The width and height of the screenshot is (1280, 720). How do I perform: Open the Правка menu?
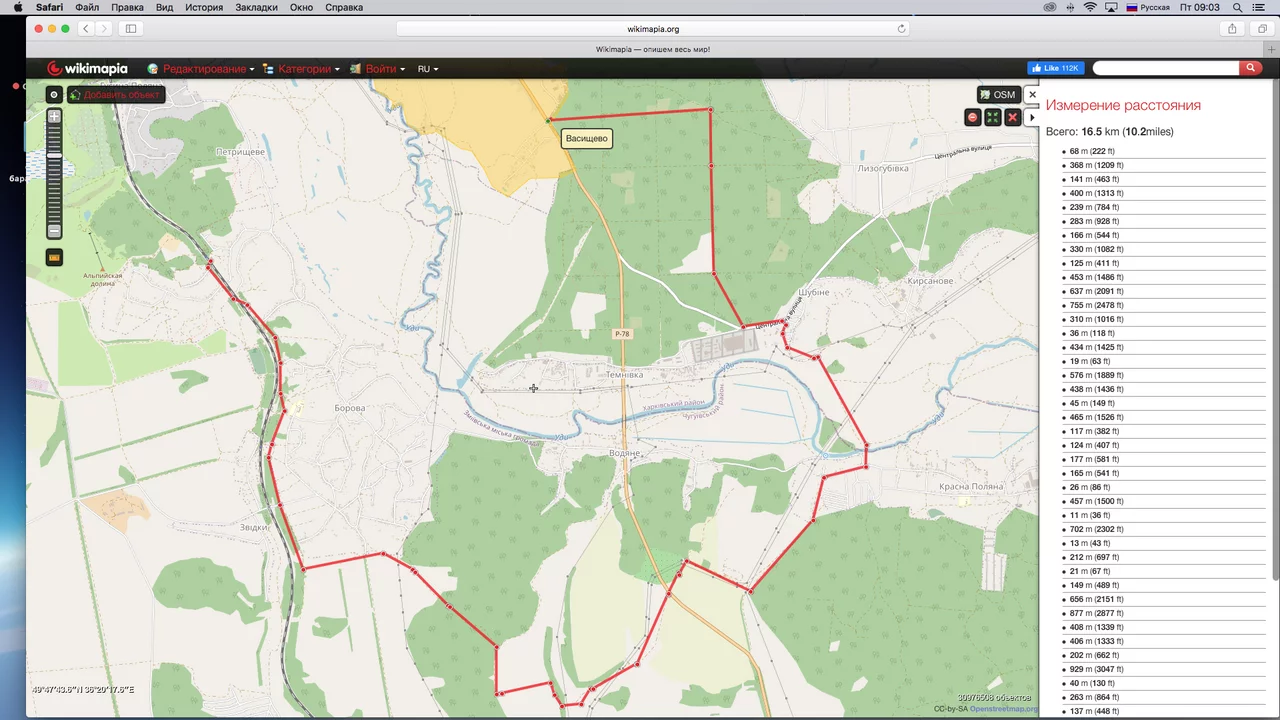coord(127,7)
